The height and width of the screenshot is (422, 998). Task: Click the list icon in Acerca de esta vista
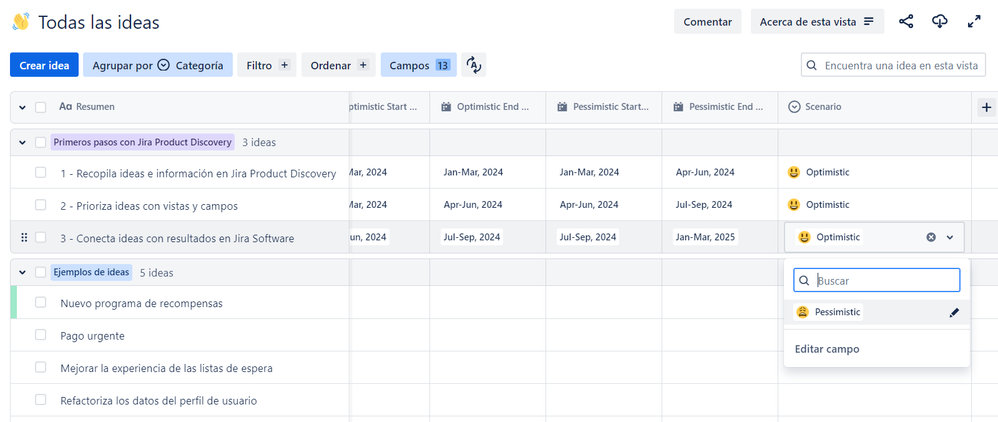(869, 22)
